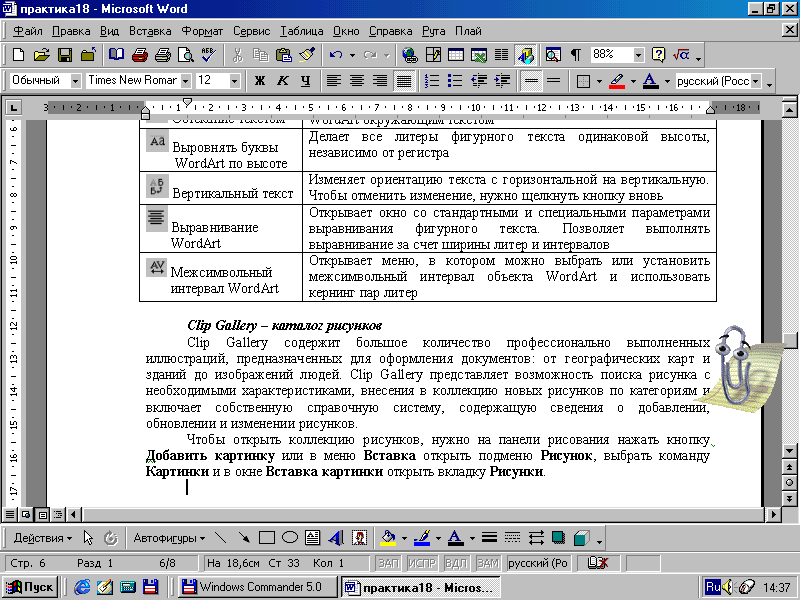Screen dimensions: 800x600
Task: Open the Файл menu
Action: pyautogui.click(x=28, y=31)
